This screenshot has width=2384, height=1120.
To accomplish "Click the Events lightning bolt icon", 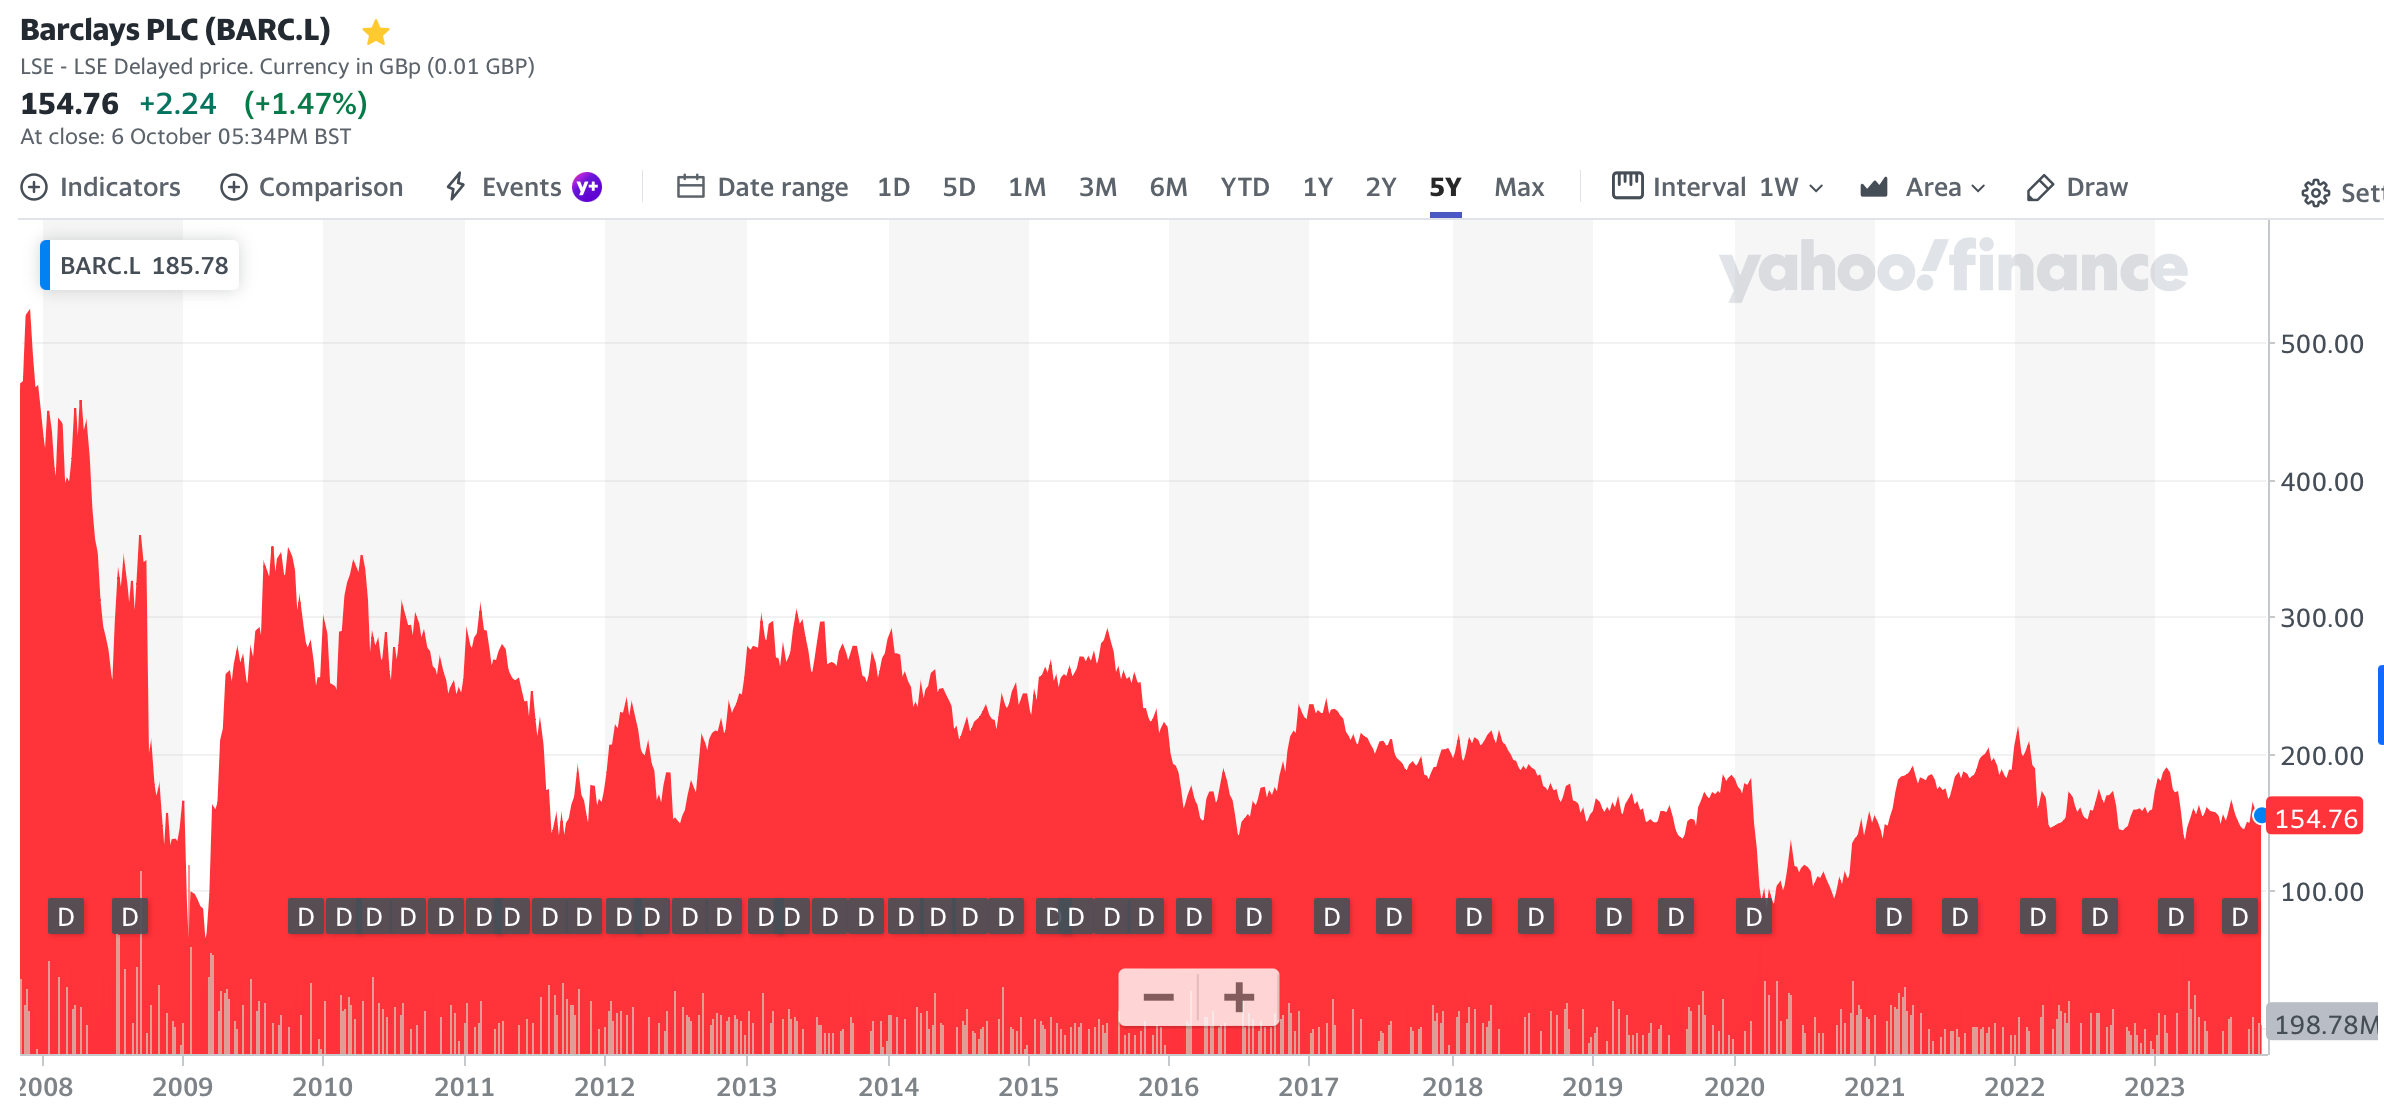I will 456,186.
